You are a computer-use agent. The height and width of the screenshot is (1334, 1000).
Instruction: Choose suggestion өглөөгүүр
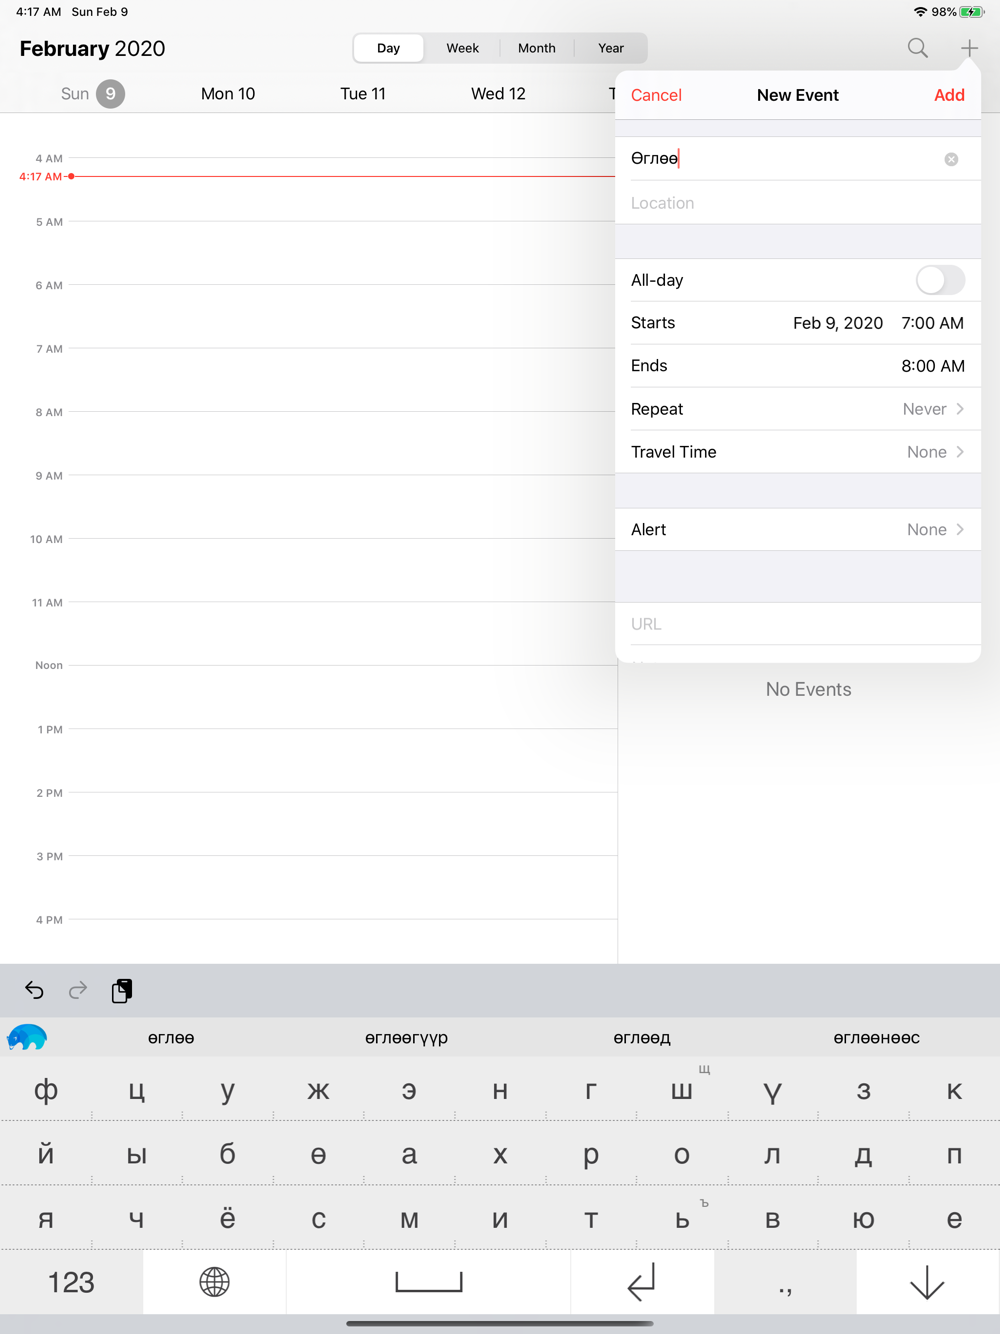pyautogui.click(x=406, y=1038)
